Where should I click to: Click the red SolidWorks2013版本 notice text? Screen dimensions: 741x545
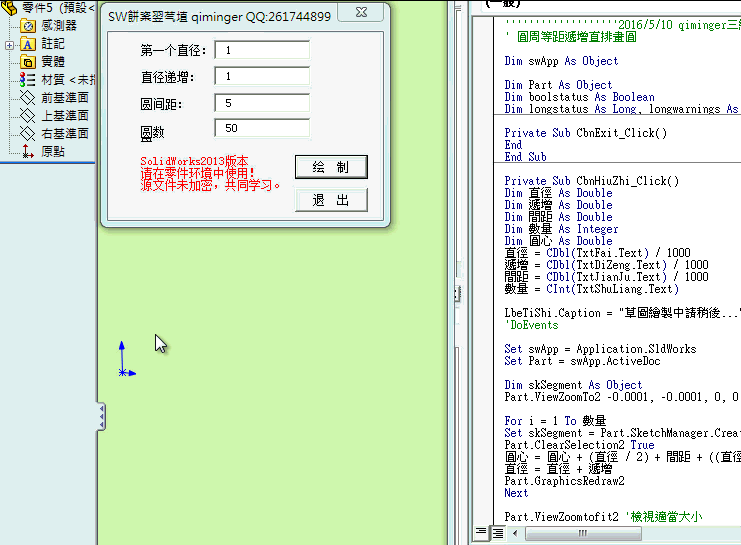click(194, 161)
